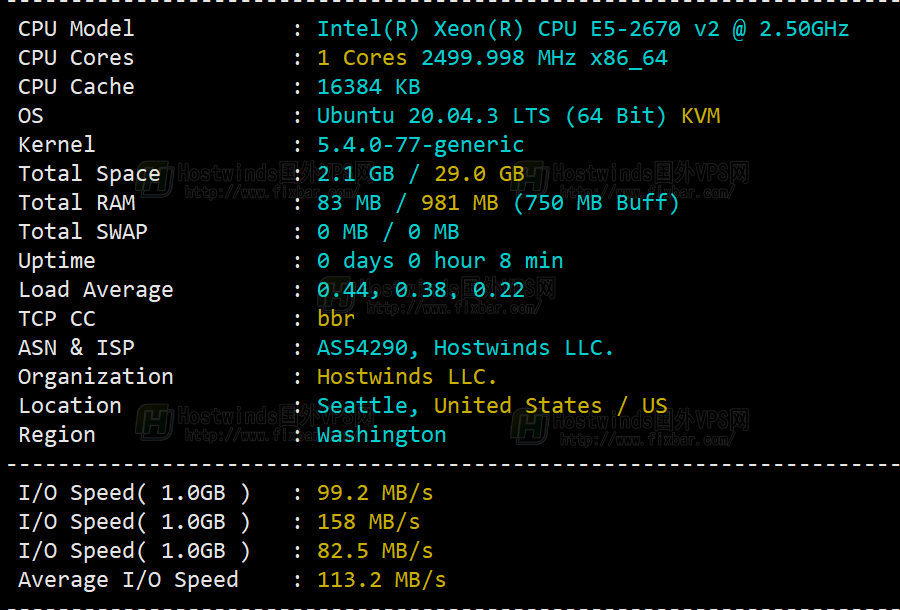Click the Uptime label
900x610 pixels.
point(57,261)
